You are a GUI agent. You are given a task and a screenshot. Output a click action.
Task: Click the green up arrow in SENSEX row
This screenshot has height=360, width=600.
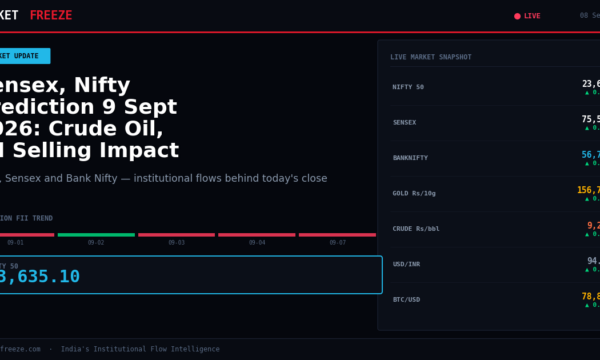point(587,128)
